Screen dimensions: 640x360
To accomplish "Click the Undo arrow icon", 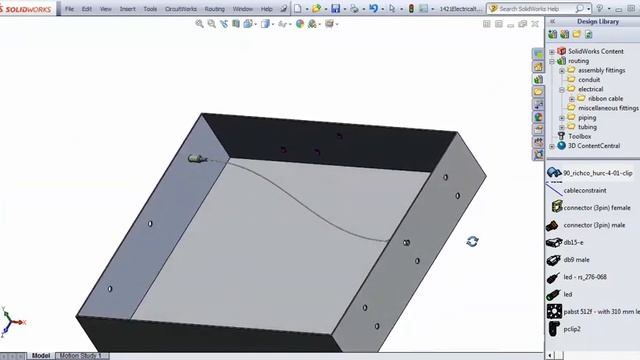I will [373, 8].
